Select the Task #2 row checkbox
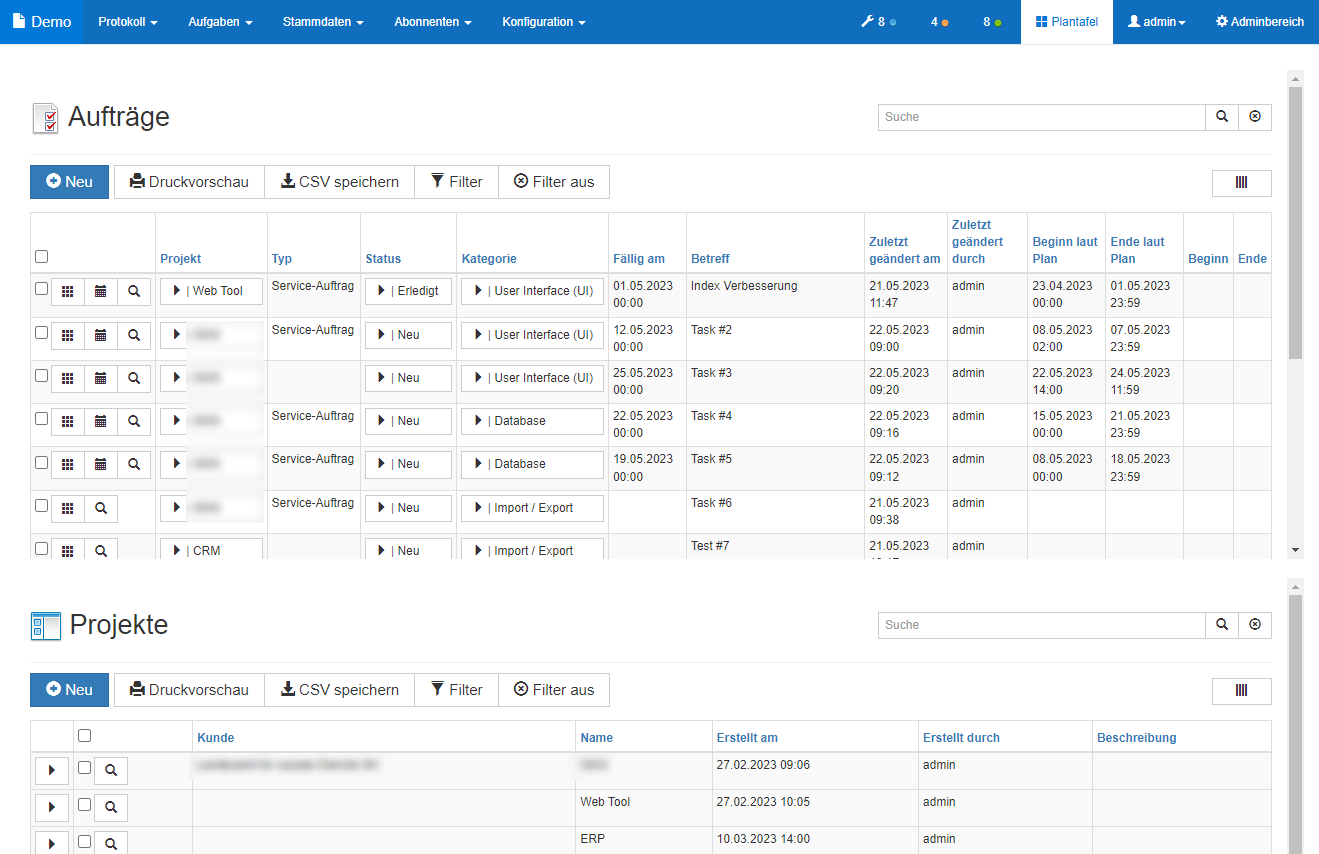Screen dimensions: 1319x854 (x=41, y=332)
